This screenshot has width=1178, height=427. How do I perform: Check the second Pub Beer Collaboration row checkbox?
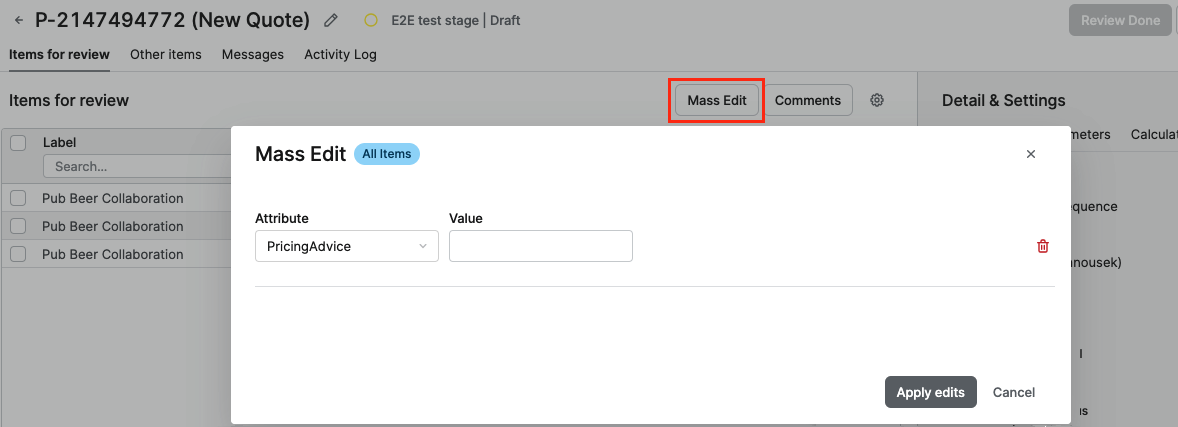(18, 226)
